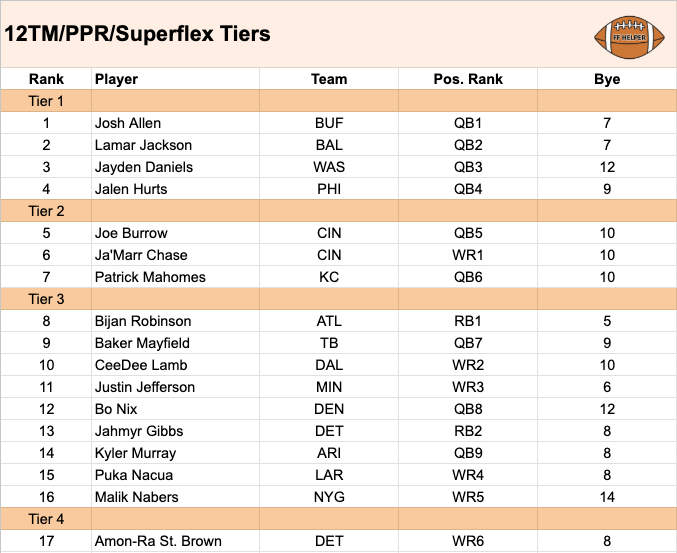Click the Pos. Rank column header
Viewport: 677px width, 553px height.
[x=468, y=79]
